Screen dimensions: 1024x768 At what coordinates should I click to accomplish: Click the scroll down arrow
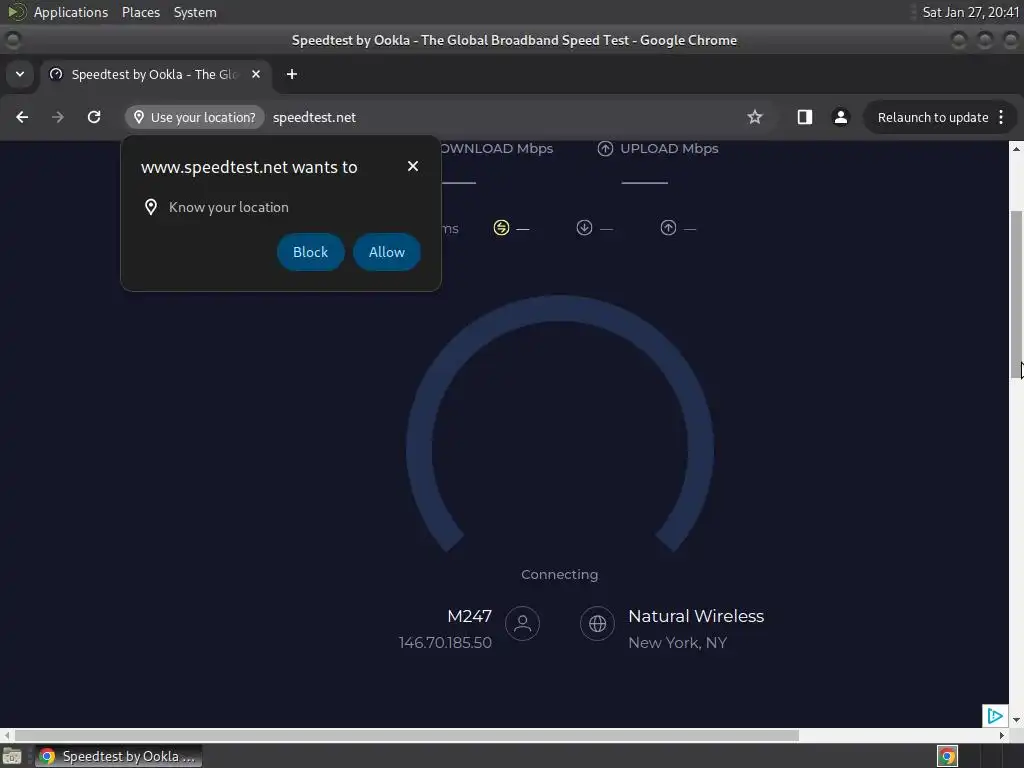point(1016,720)
